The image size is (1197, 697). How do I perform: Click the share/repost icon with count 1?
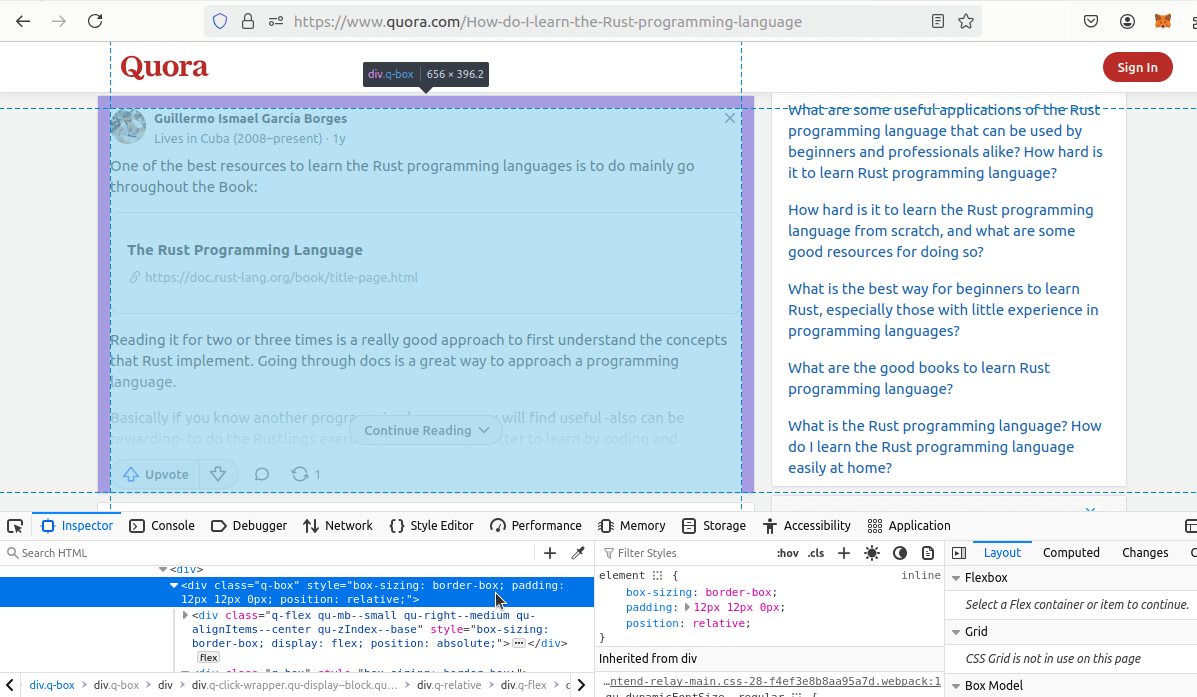pyautogui.click(x=305, y=474)
